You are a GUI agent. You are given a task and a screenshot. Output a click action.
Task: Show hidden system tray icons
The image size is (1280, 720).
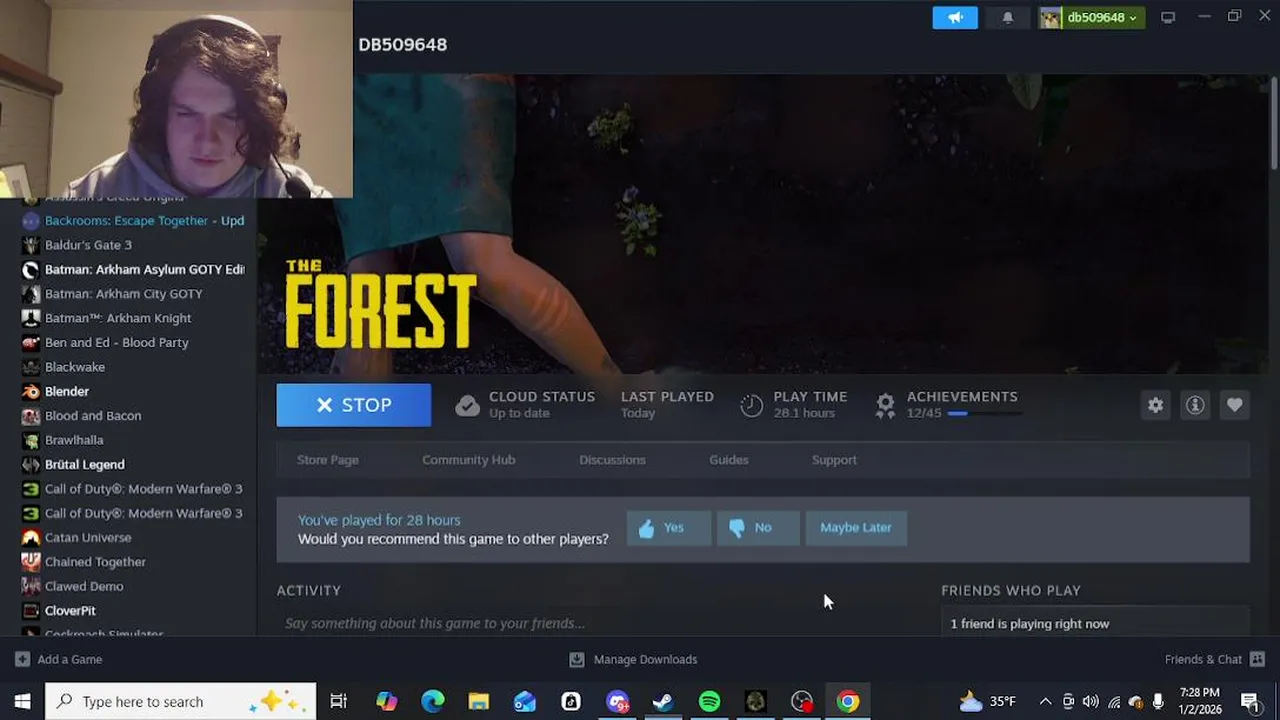pos(1045,701)
